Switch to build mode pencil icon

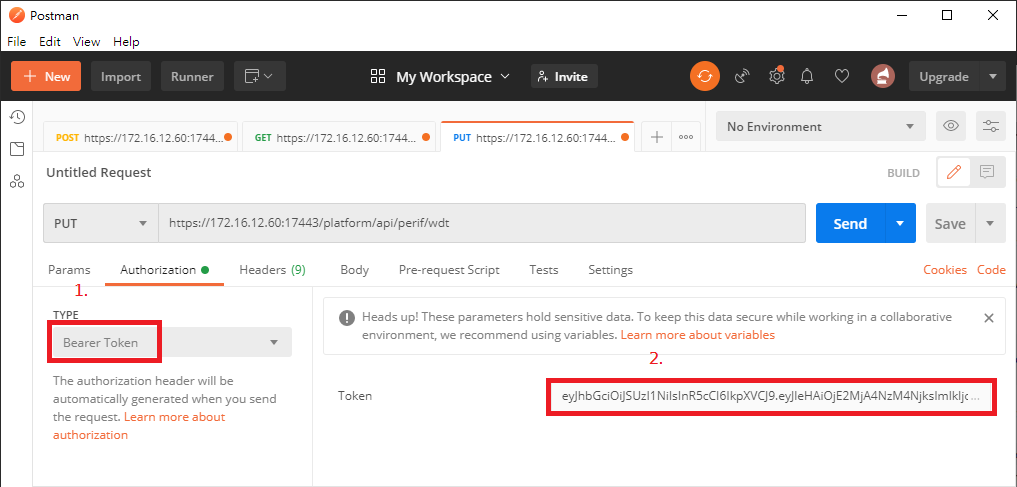(953, 172)
